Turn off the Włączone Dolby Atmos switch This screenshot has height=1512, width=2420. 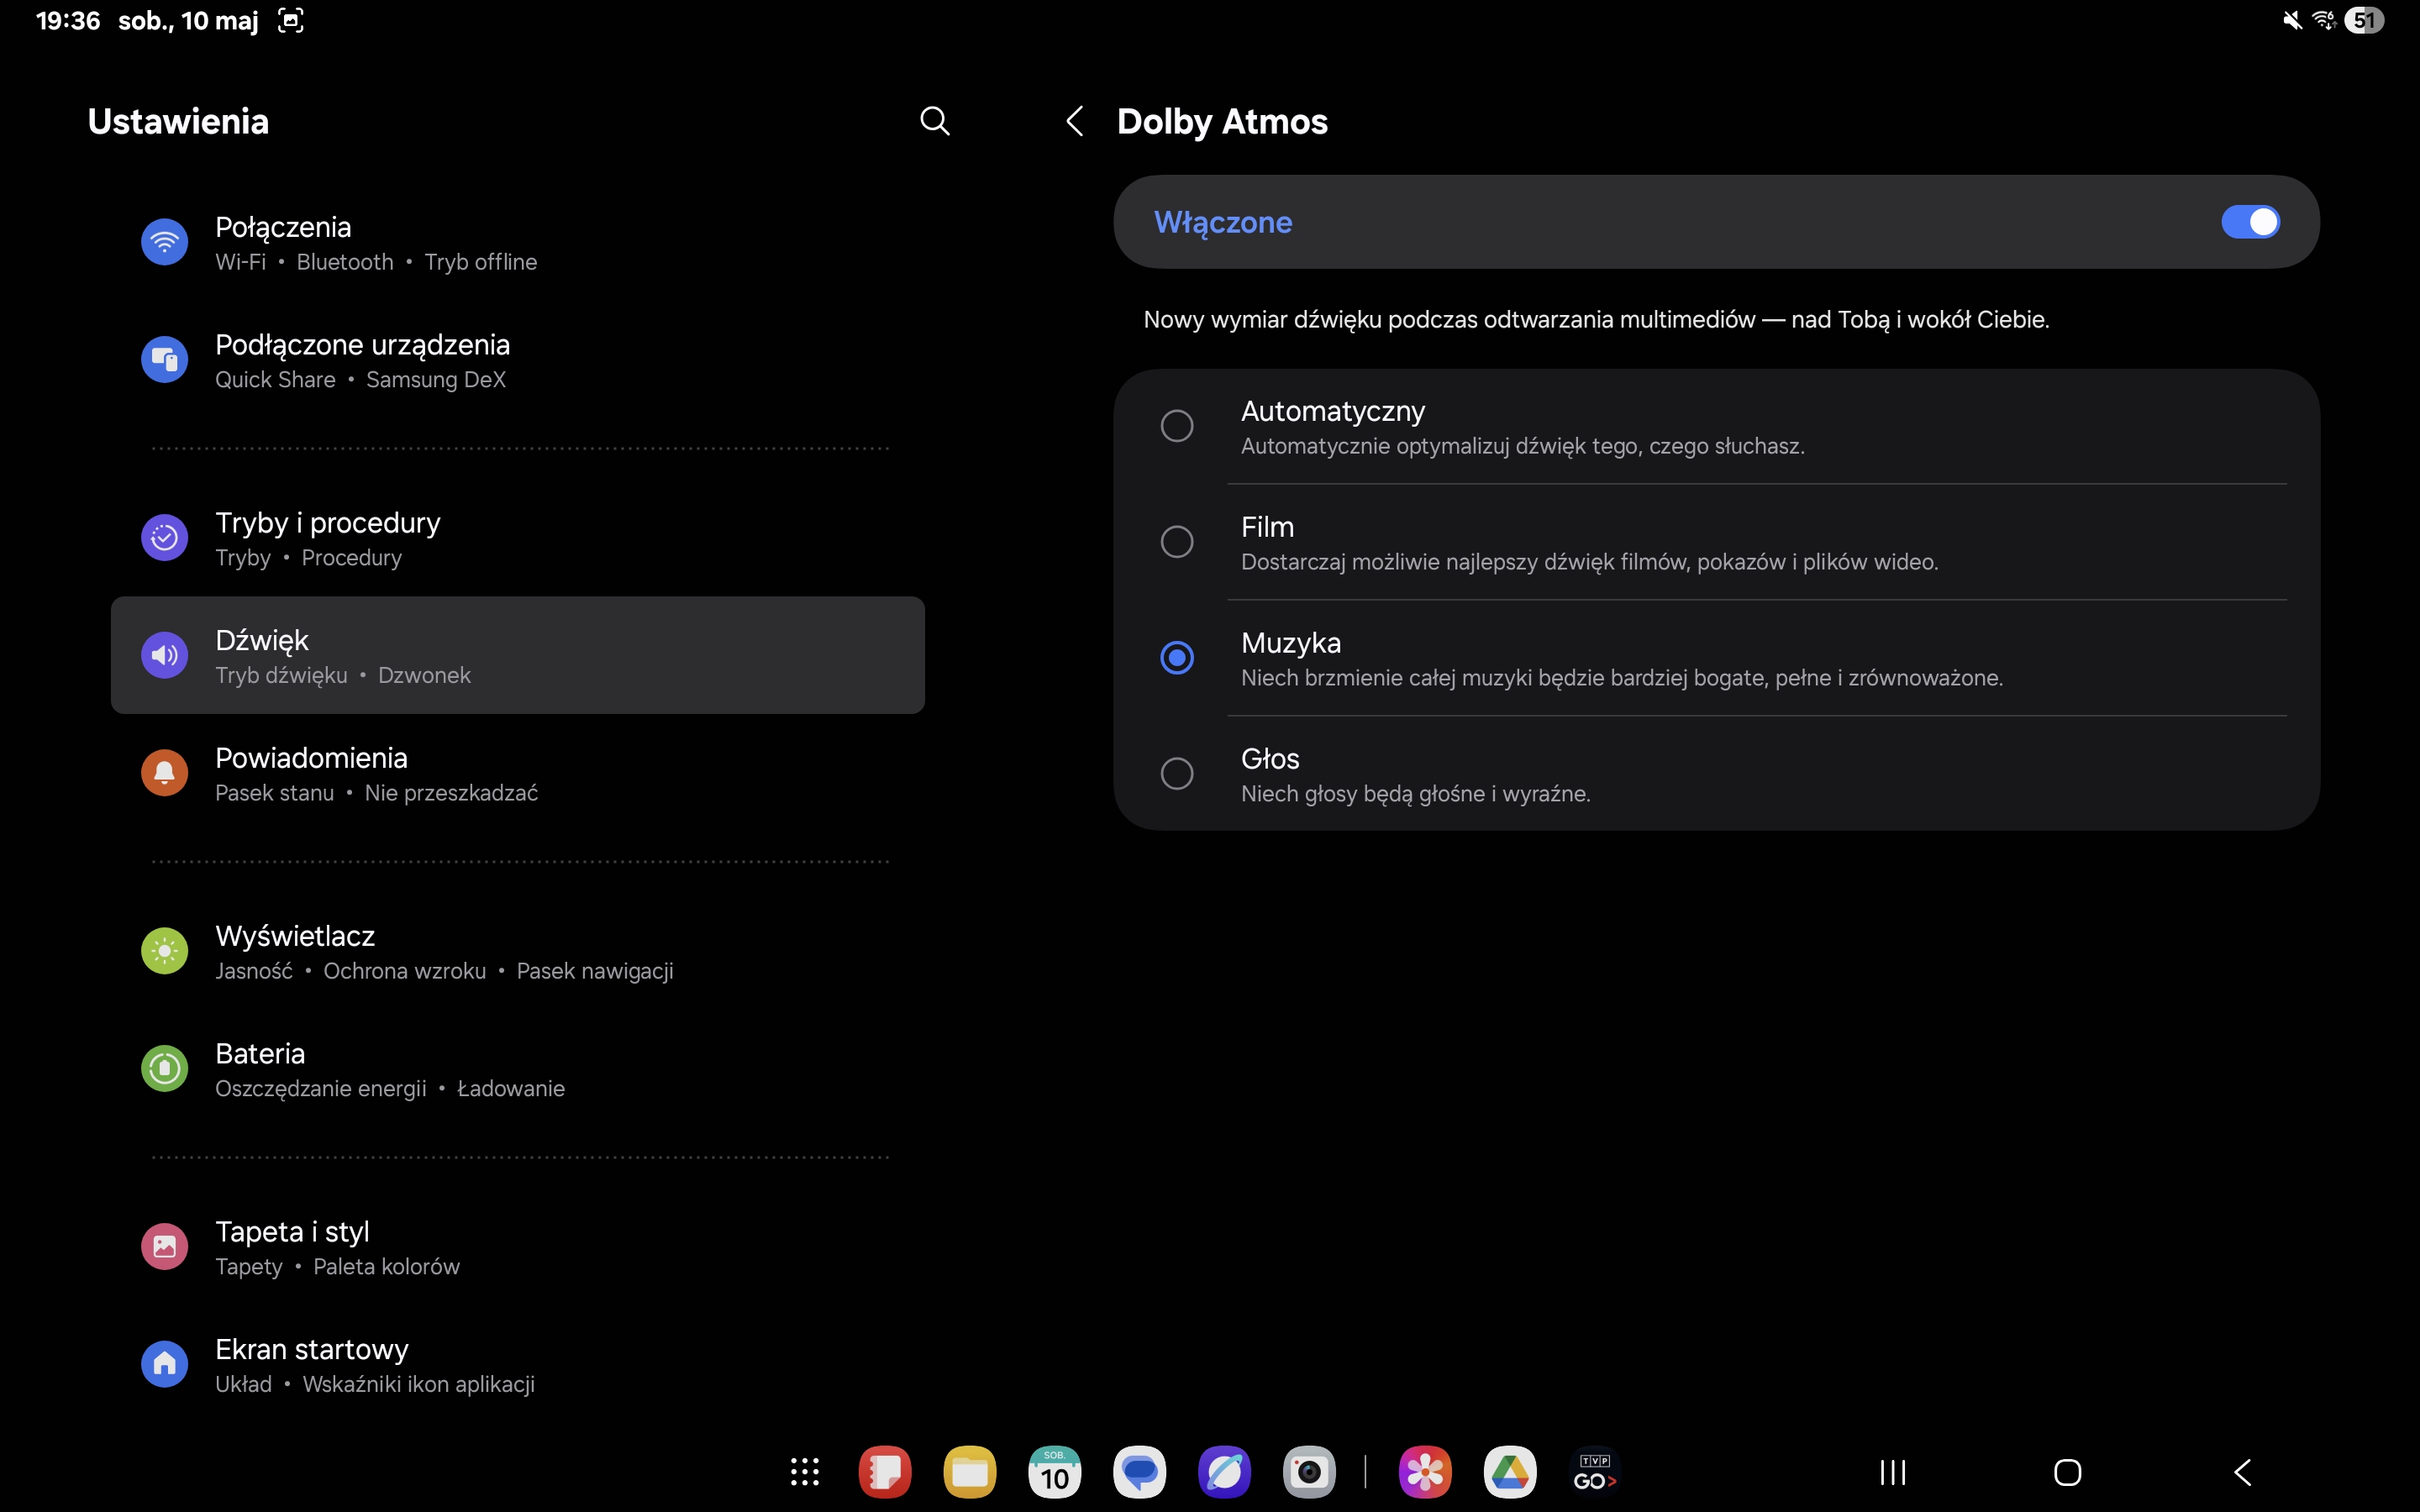[2250, 222]
